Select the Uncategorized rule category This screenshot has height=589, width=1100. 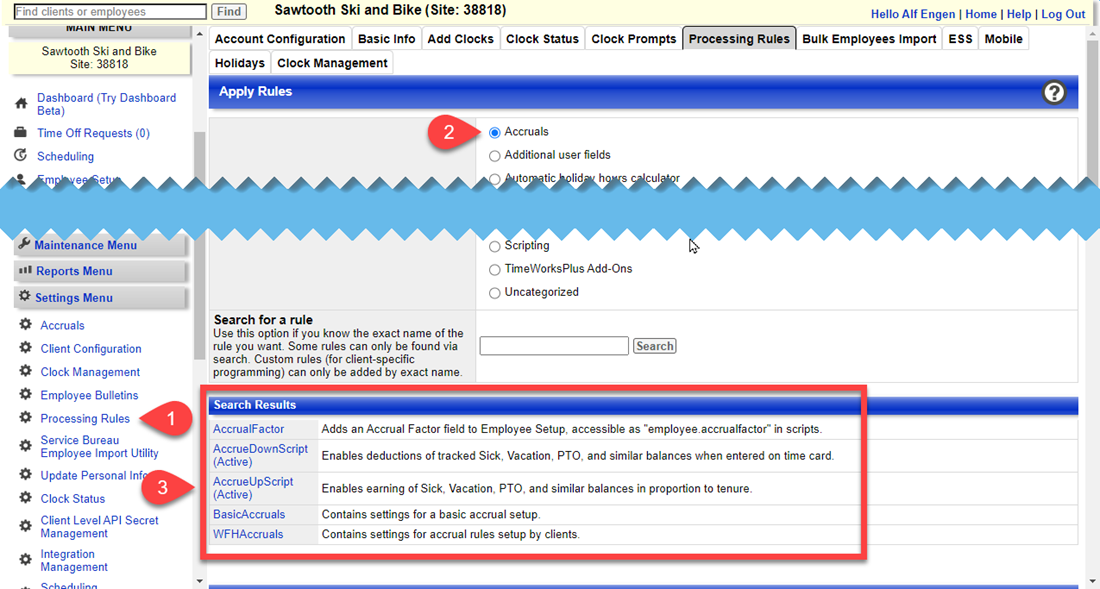pyautogui.click(x=495, y=292)
